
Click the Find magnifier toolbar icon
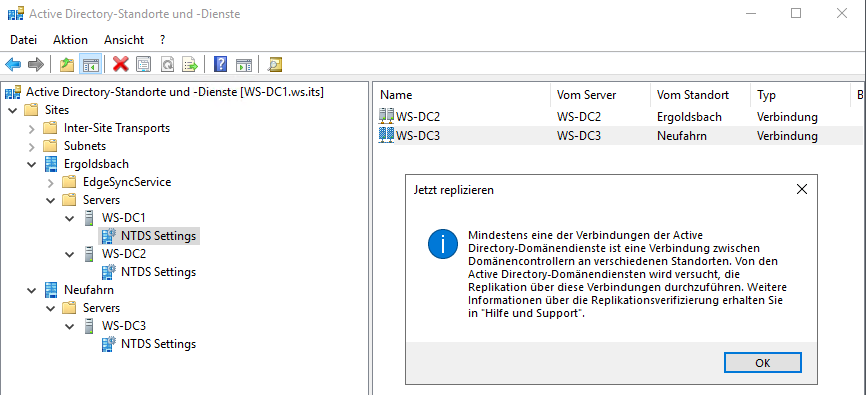[x=274, y=65]
